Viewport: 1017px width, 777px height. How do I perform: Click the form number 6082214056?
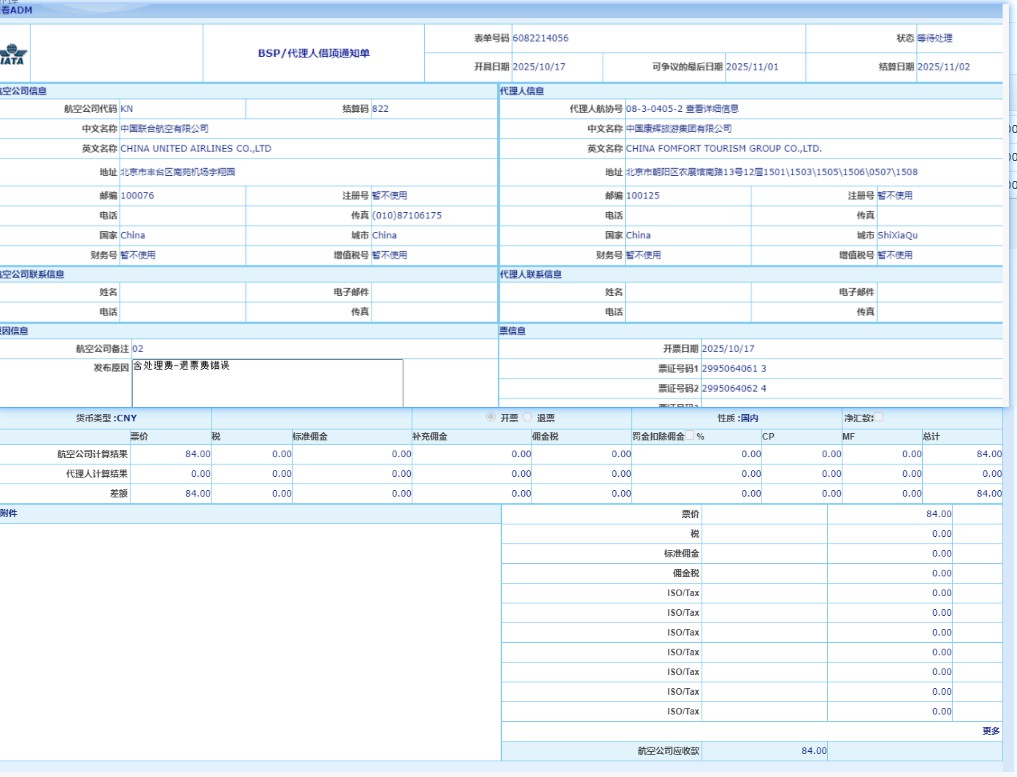coord(540,38)
